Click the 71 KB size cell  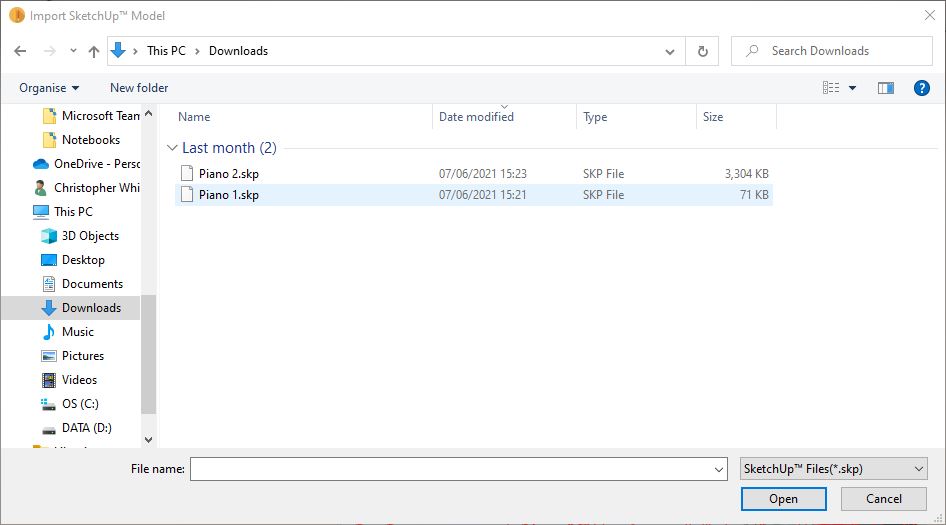coord(754,195)
